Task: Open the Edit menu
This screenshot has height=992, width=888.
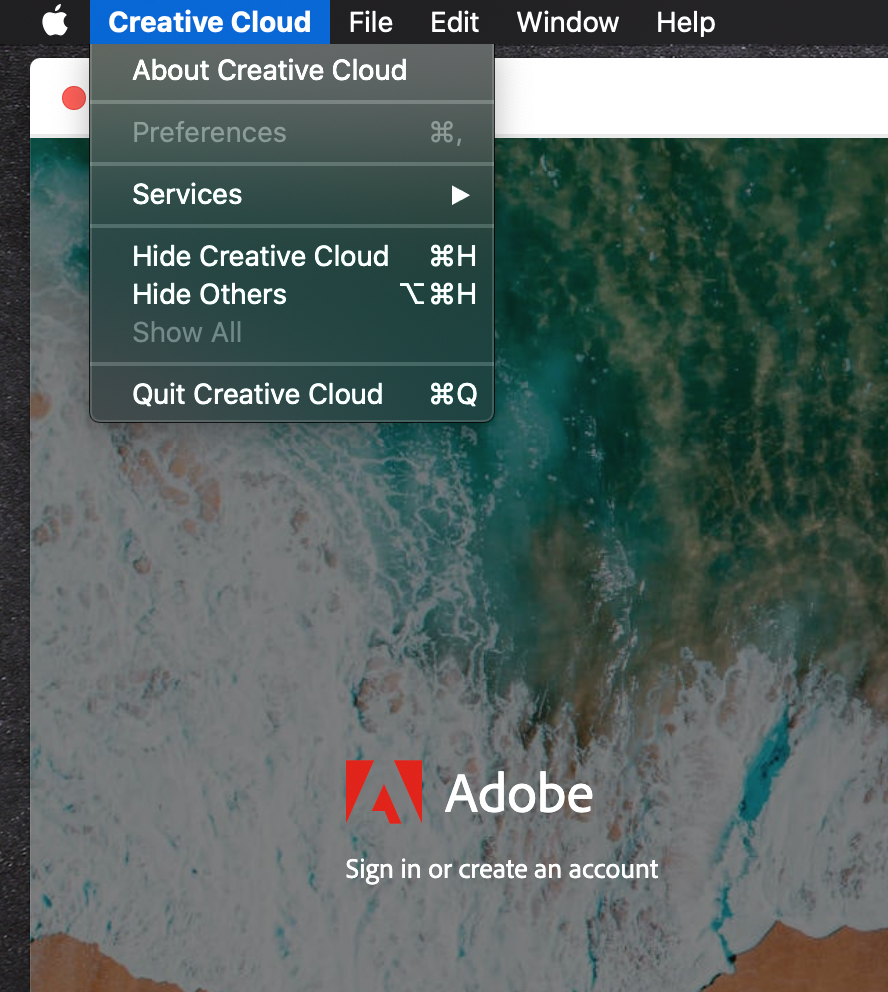Action: 454,22
